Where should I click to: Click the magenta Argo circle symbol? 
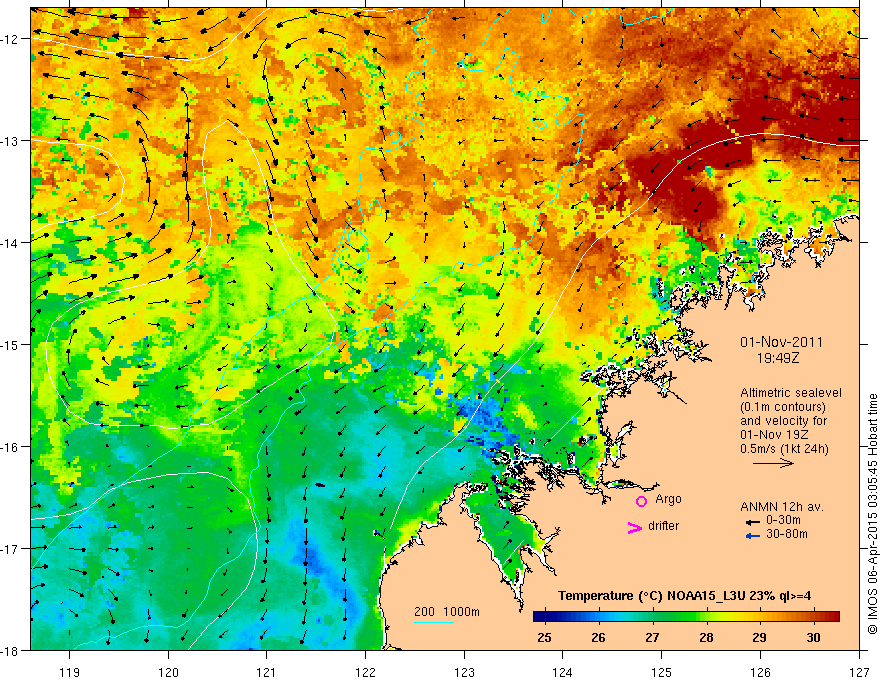pyautogui.click(x=641, y=501)
